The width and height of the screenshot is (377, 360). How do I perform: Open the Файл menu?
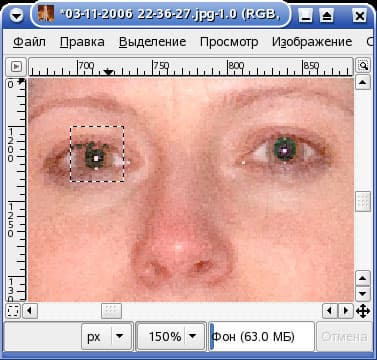(29, 42)
